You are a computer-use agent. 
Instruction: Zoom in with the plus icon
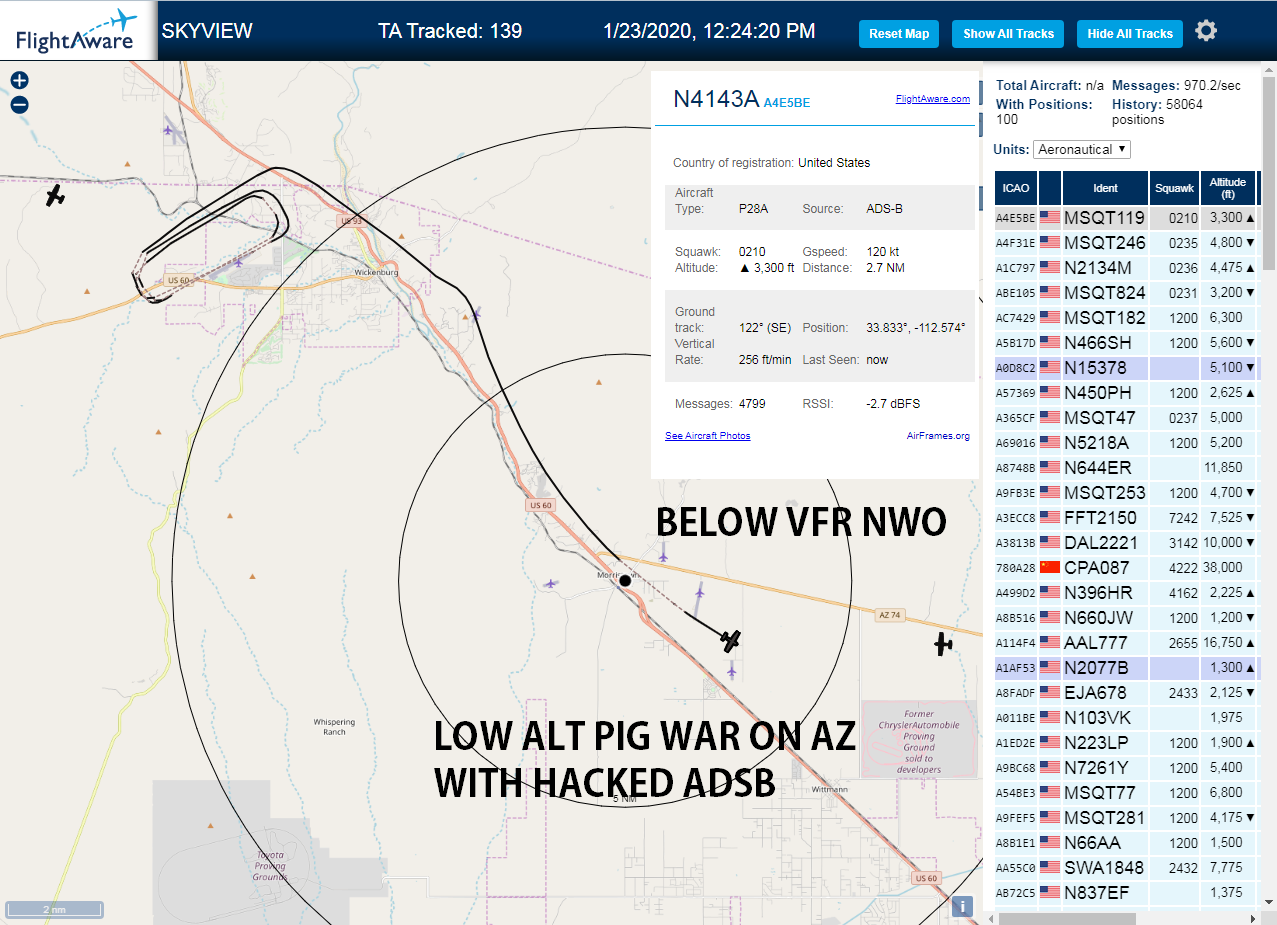(x=19, y=80)
